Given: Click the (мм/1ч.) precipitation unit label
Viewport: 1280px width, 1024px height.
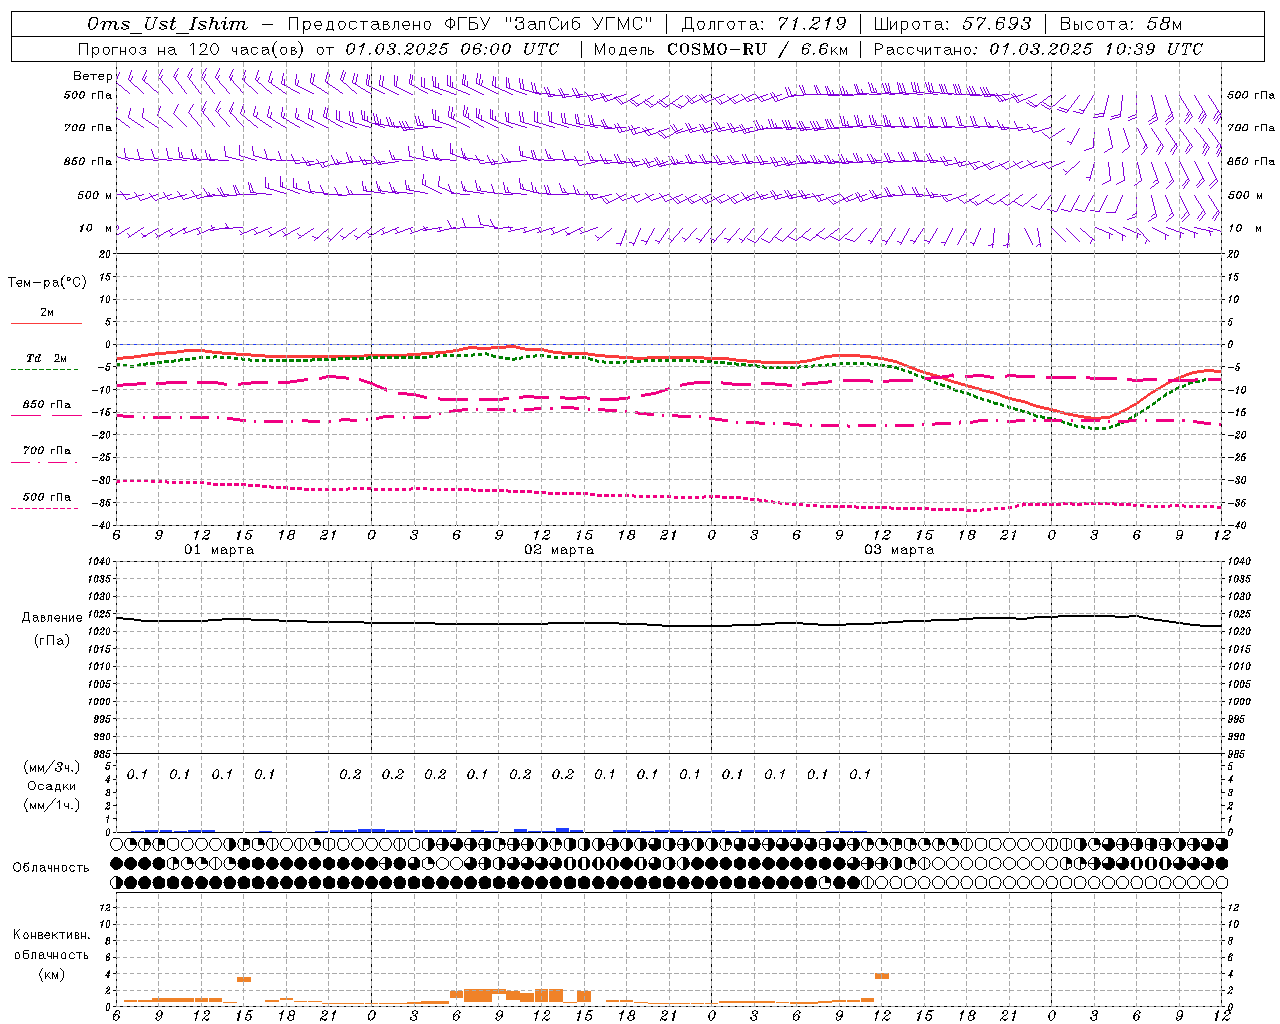Looking at the screenshot, I should (52, 805).
